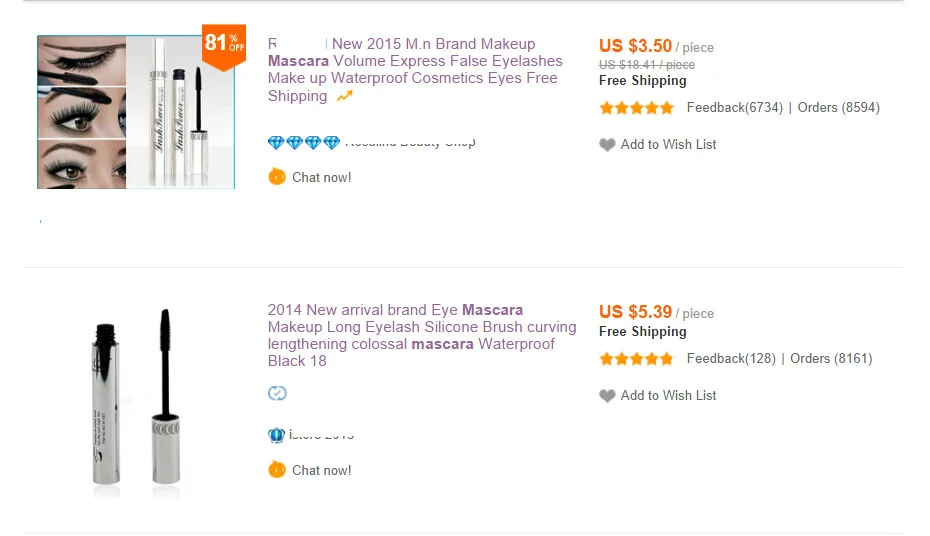Click the blue diamond seller rating icons
930x536 pixels.
click(304, 143)
